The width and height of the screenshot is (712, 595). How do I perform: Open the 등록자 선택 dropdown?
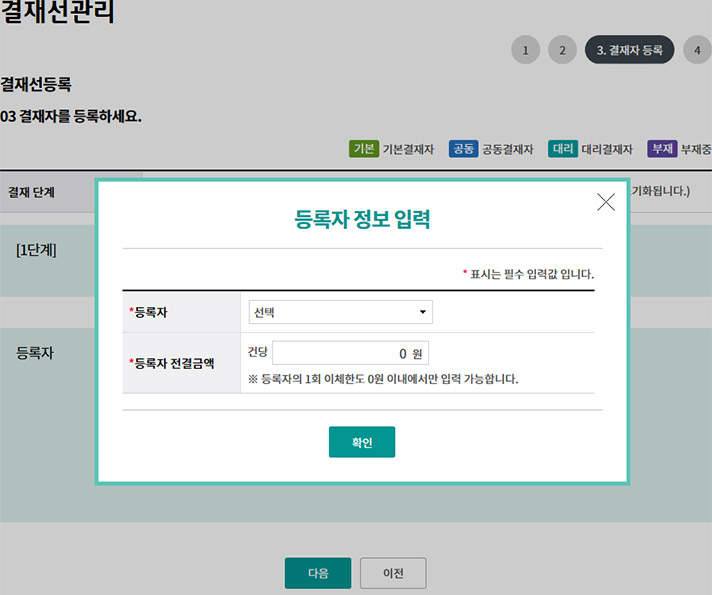tap(340, 312)
